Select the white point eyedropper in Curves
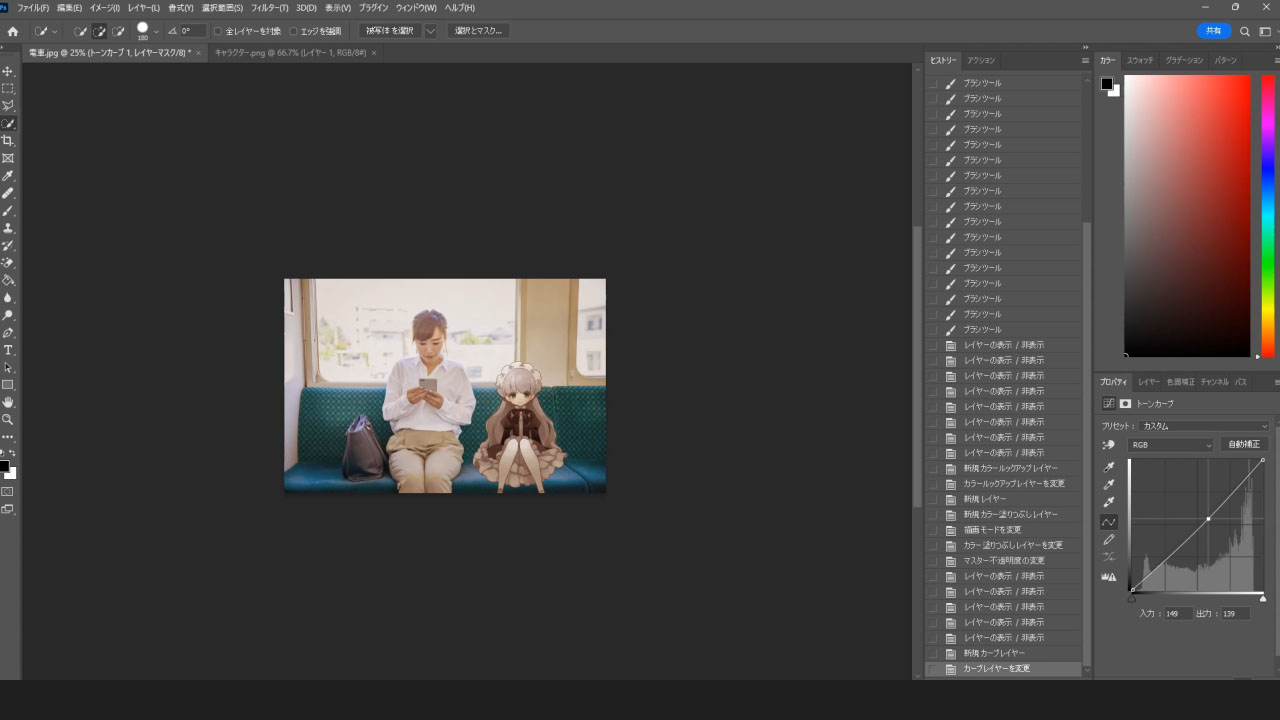This screenshot has height=720, width=1280. (x=1108, y=503)
